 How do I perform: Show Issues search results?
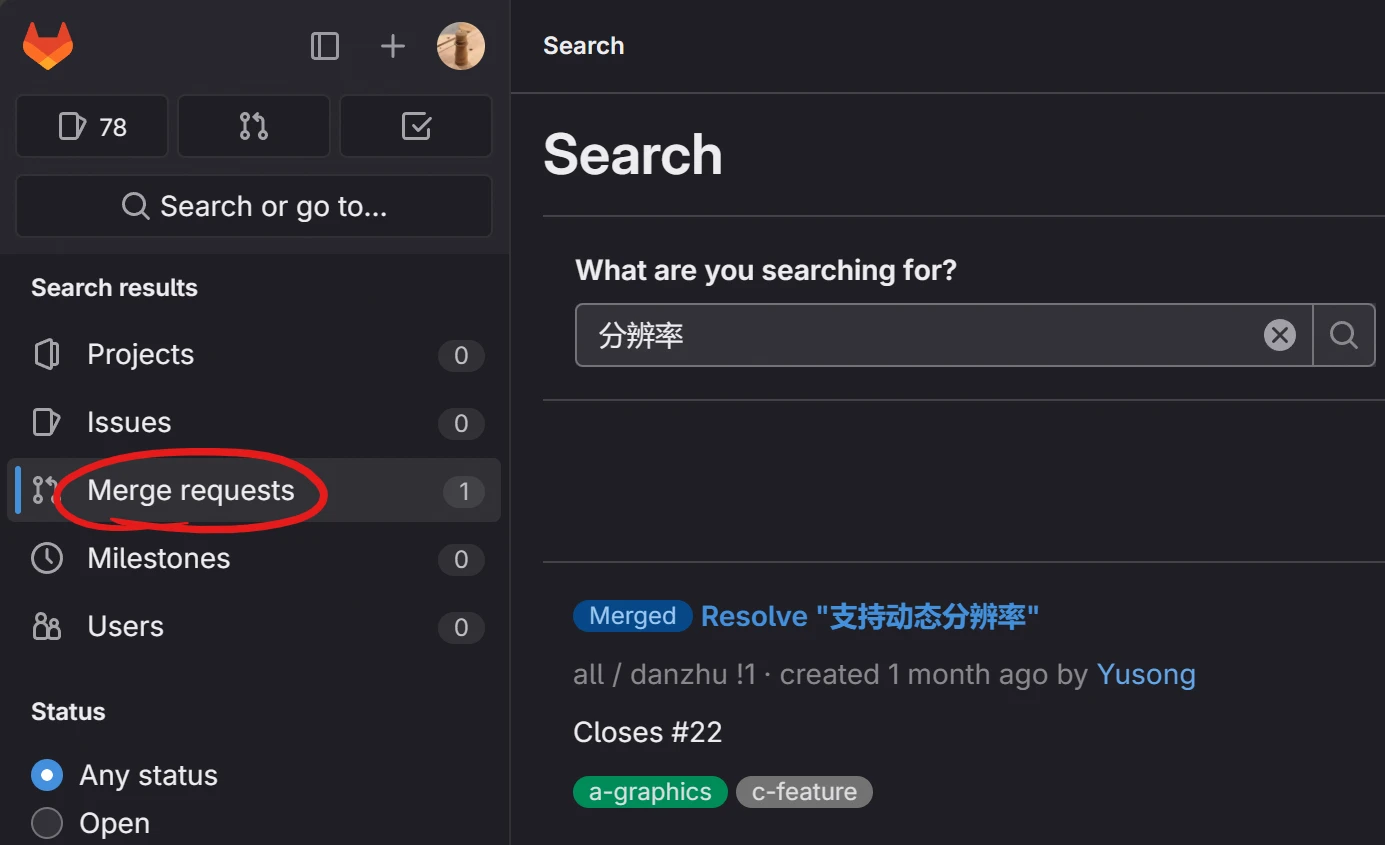pyautogui.click(x=129, y=422)
